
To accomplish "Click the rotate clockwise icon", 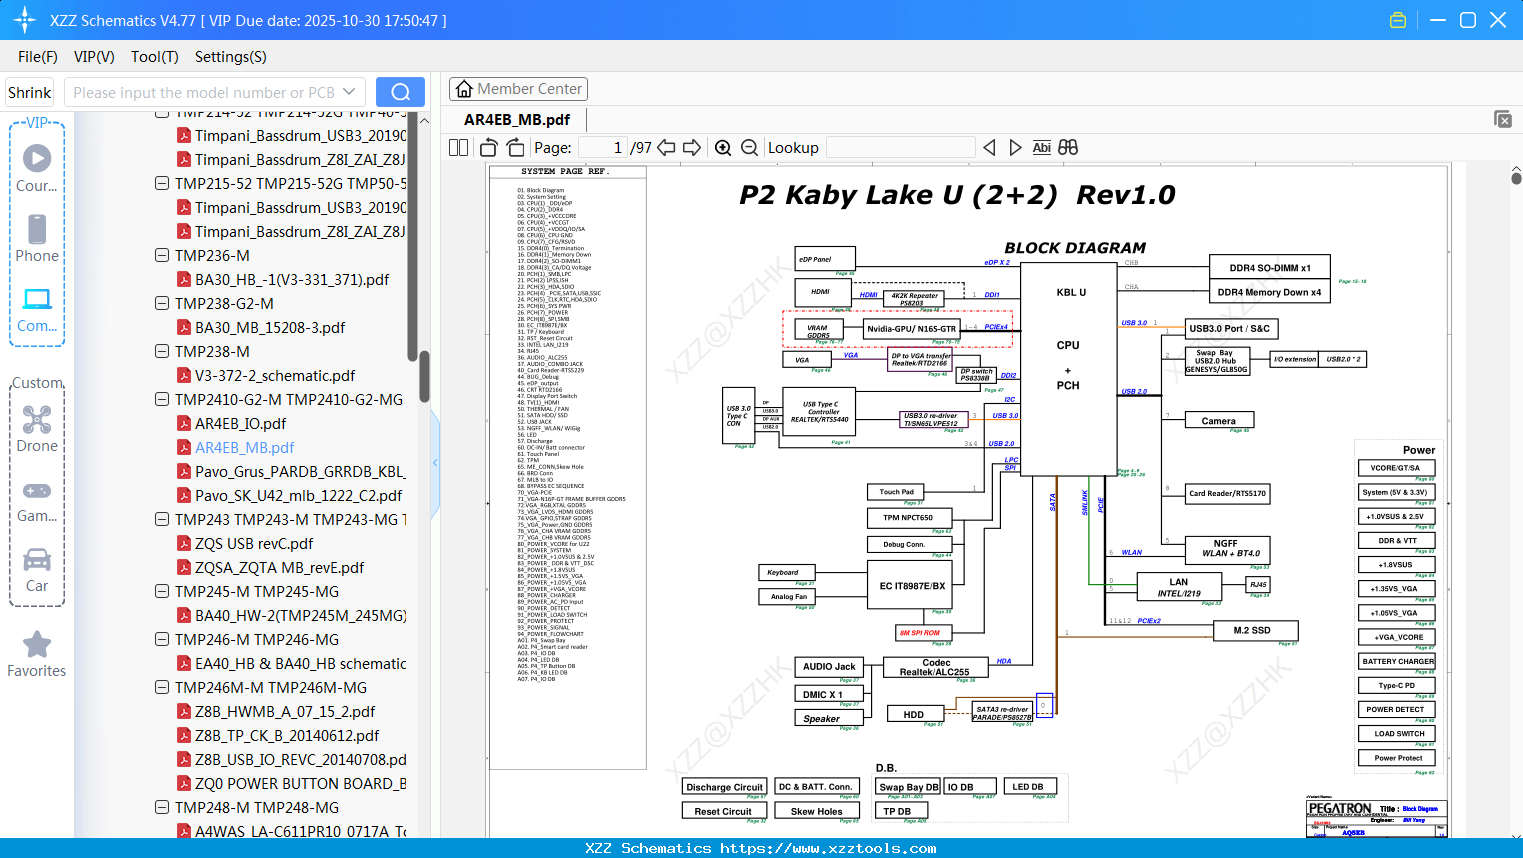I will click(x=515, y=148).
